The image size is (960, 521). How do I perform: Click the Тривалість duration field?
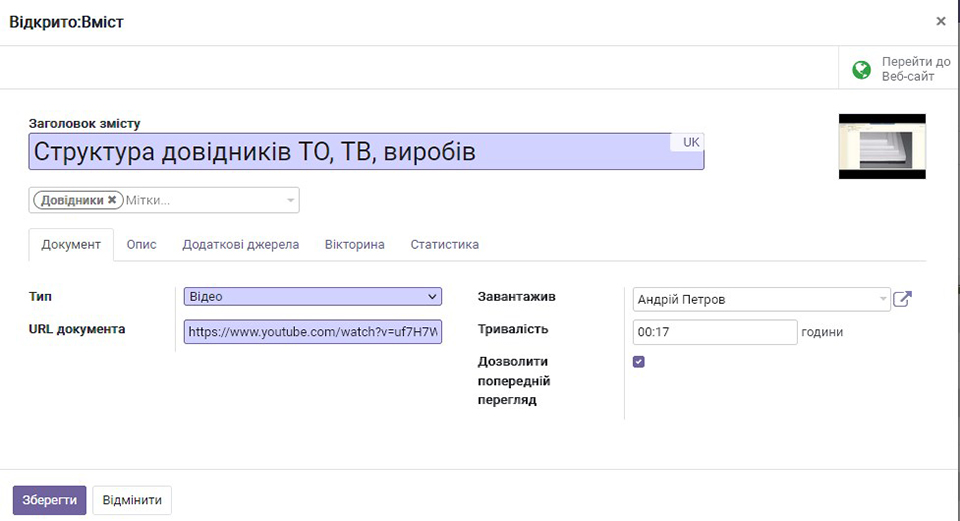[x=714, y=332]
